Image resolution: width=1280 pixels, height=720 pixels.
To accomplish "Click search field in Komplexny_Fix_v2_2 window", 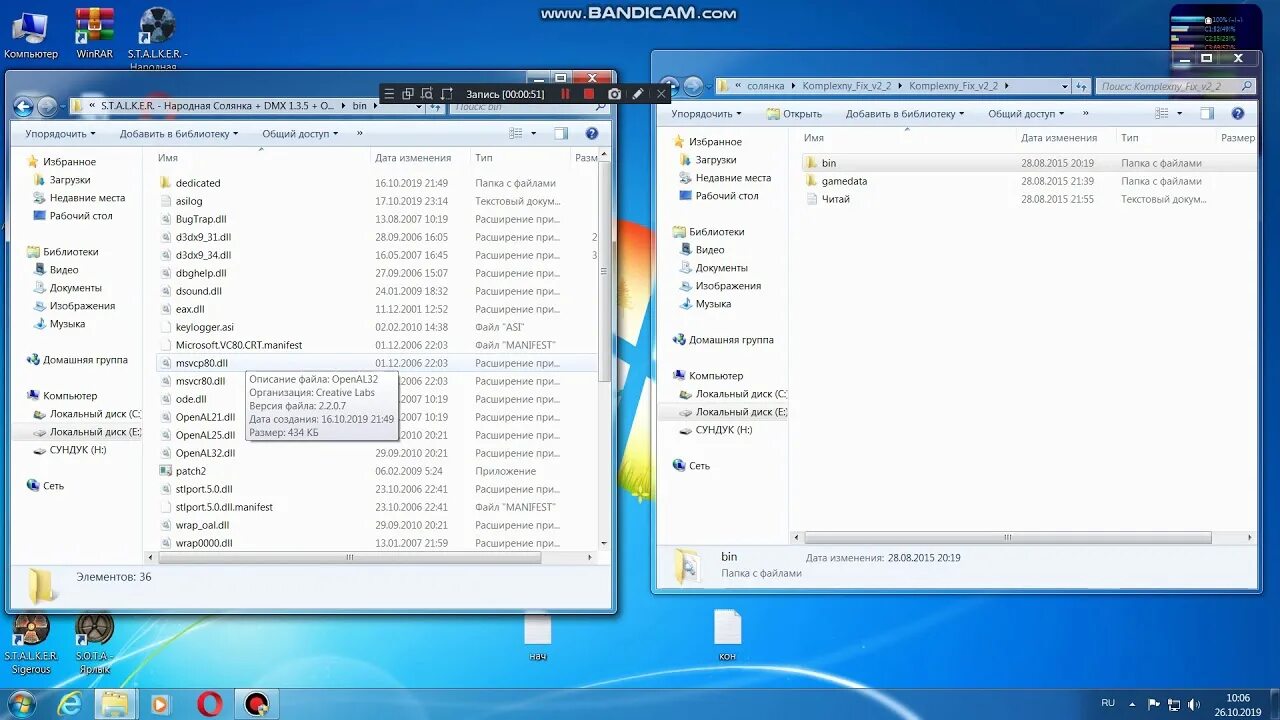I will tap(1175, 86).
